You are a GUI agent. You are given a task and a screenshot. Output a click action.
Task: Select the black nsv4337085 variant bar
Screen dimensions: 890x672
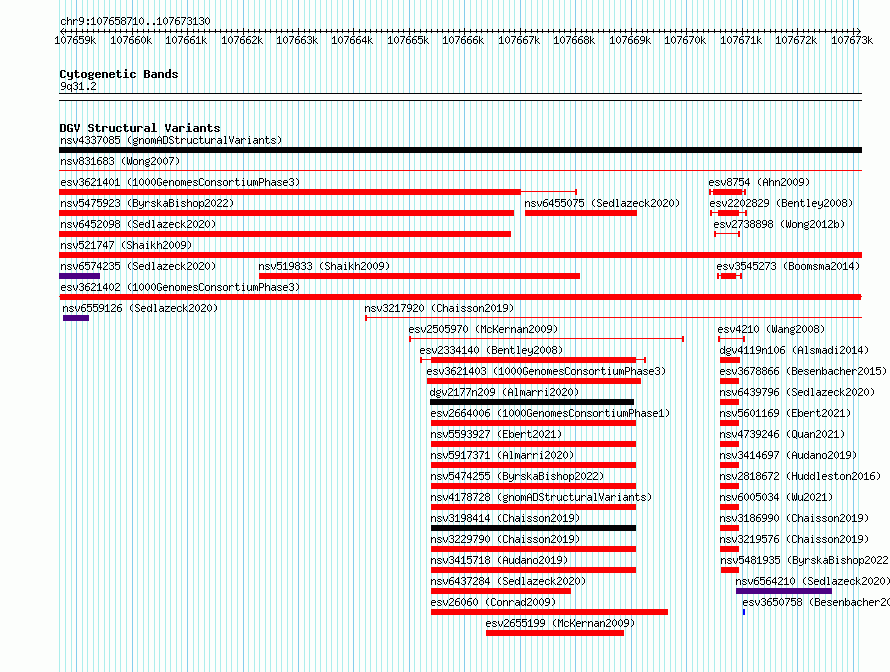pyautogui.click(x=460, y=150)
